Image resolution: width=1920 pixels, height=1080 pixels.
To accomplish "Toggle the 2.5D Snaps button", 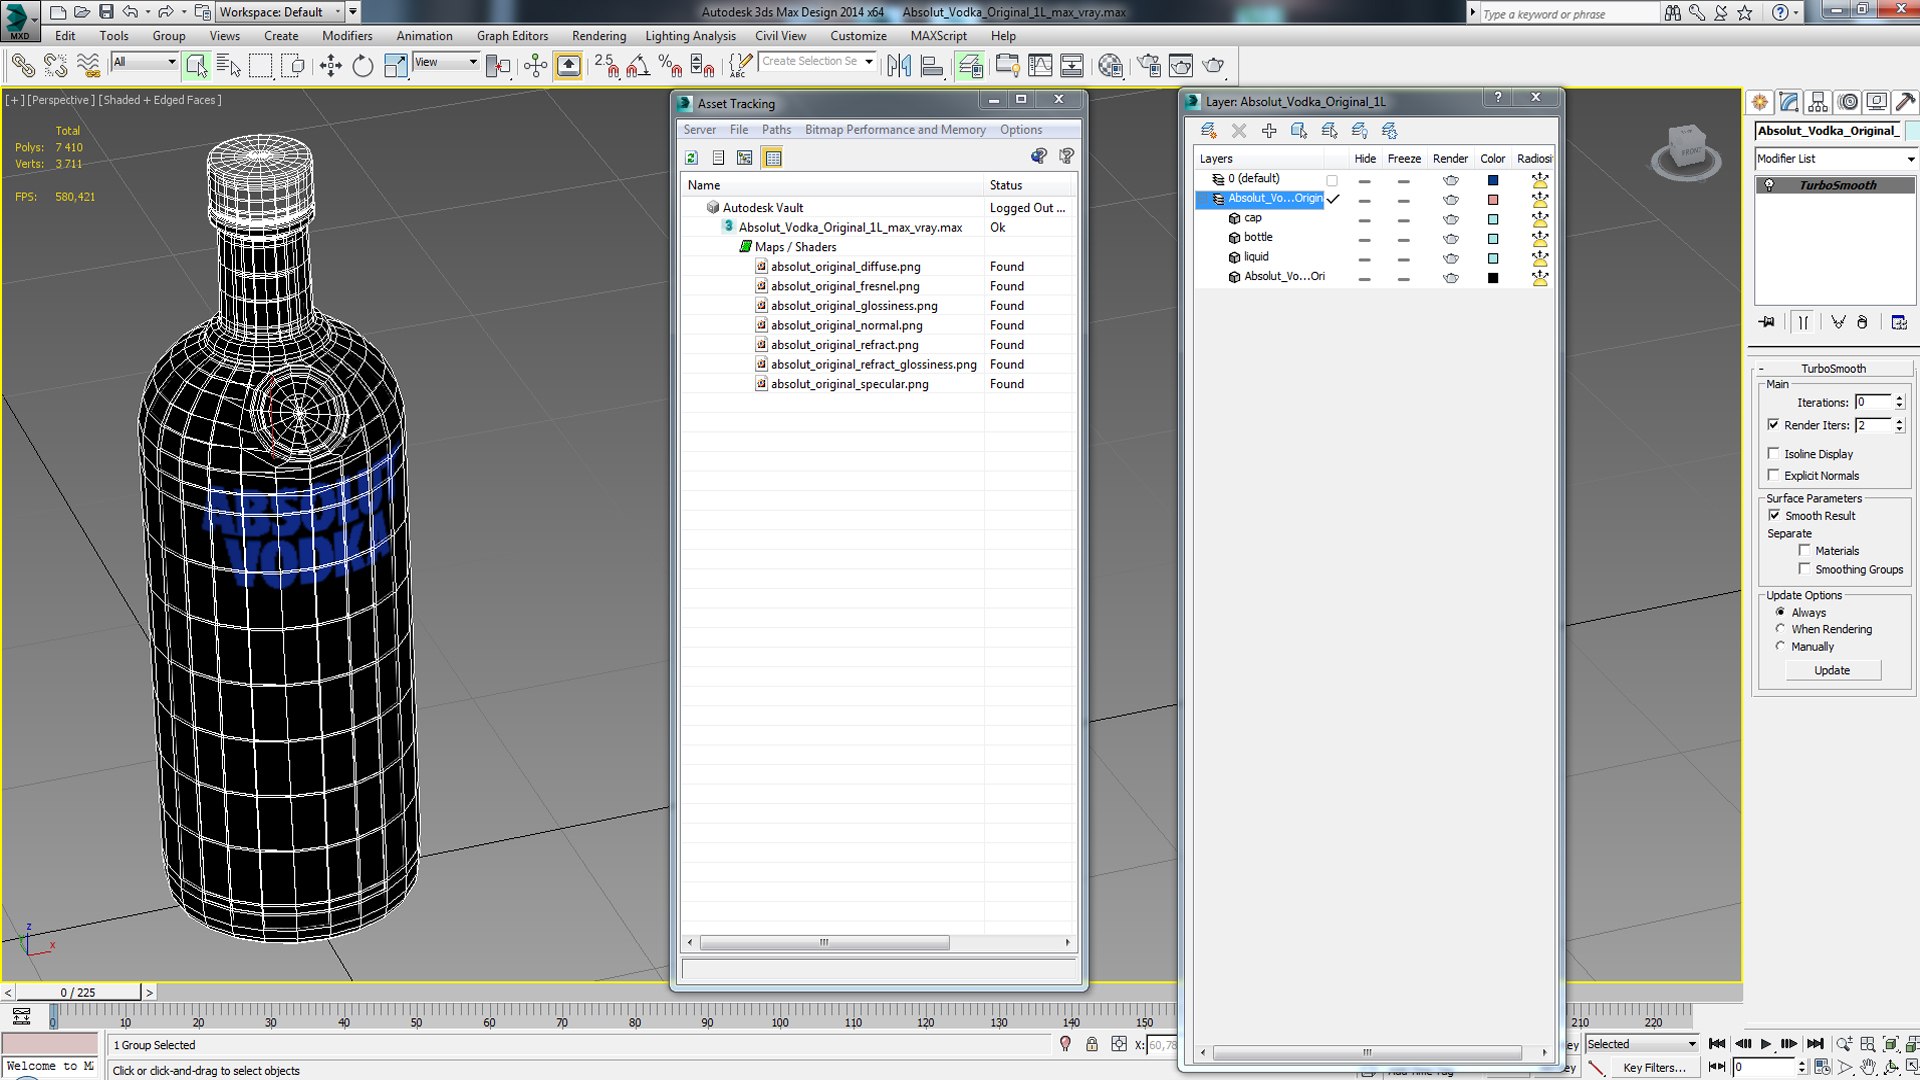I will click(x=606, y=66).
